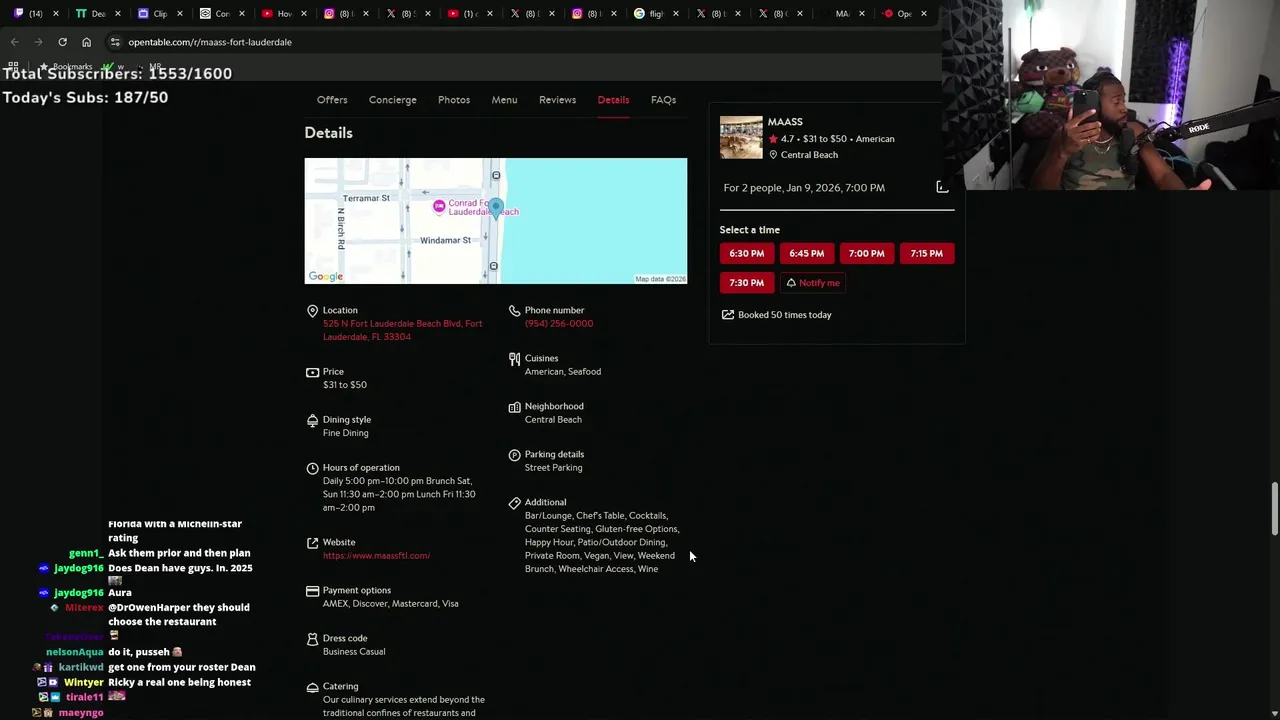Click the Dining style cloche icon
Screen dimensions: 1280x720
pos(312,420)
